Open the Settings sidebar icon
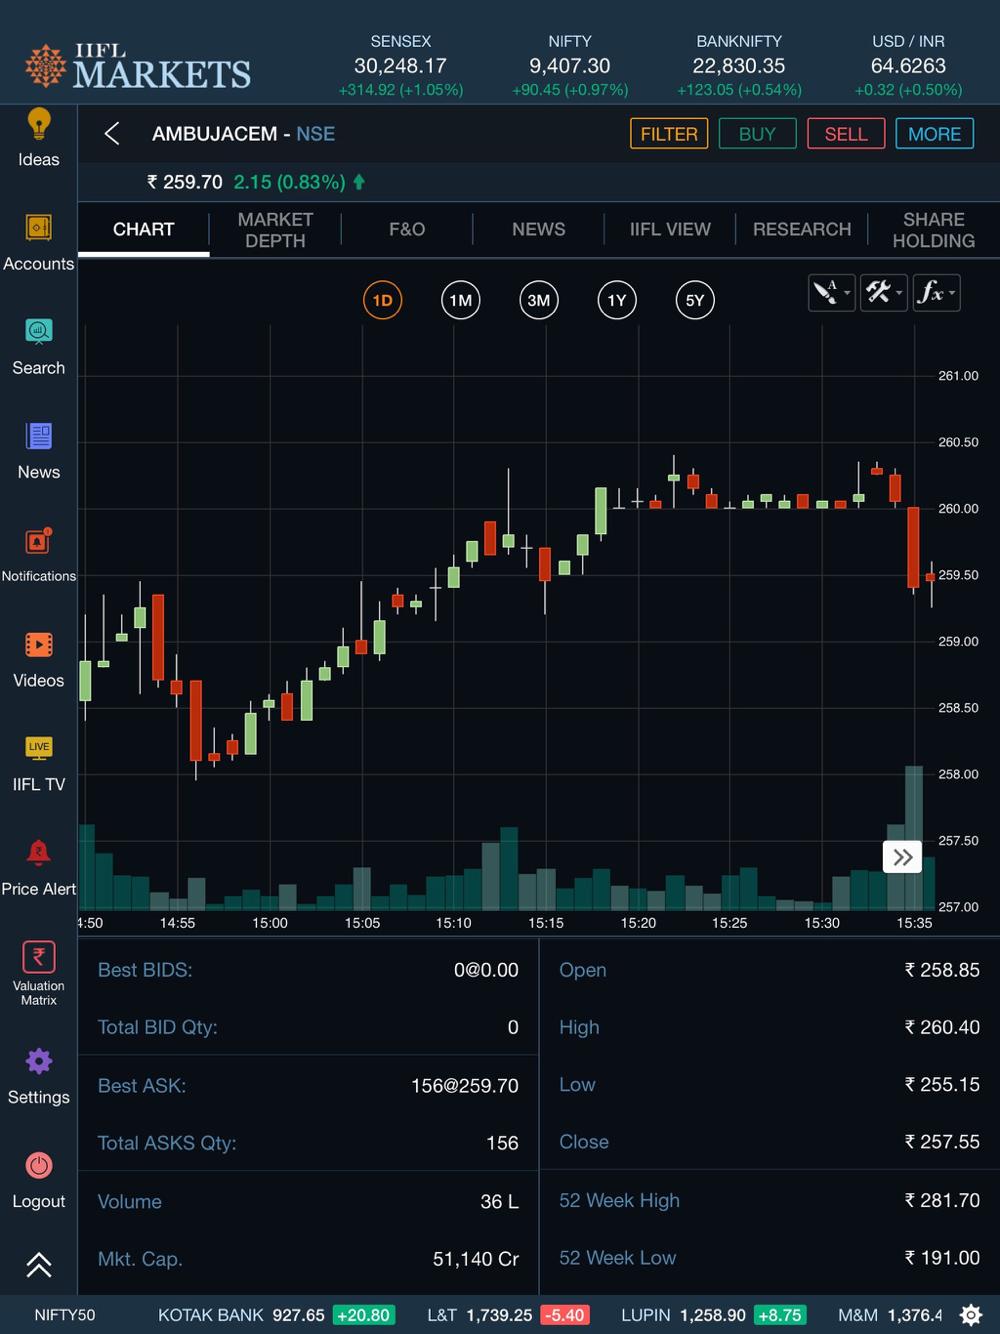1000x1334 pixels. (38, 1061)
